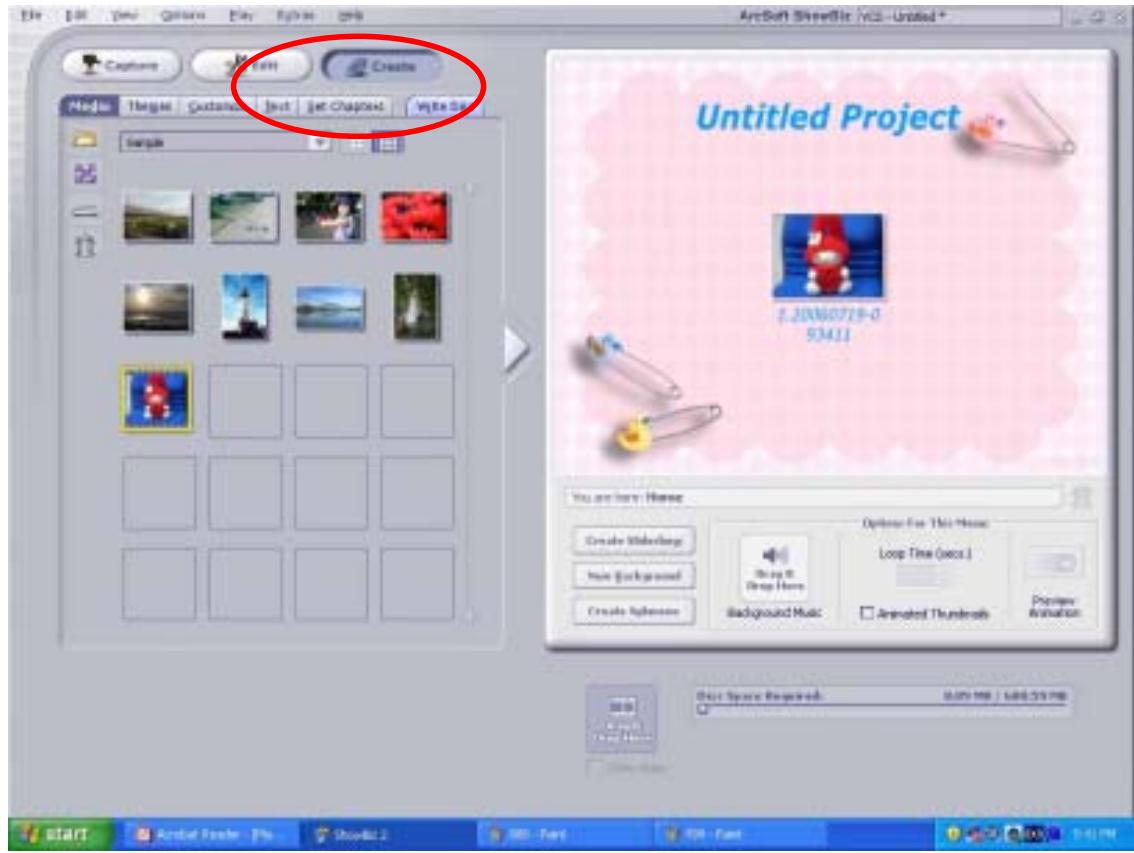The height and width of the screenshot is (853, 1134).
Task: Toggle the Preview Animation switch
Action: (x=1051, y=564)
